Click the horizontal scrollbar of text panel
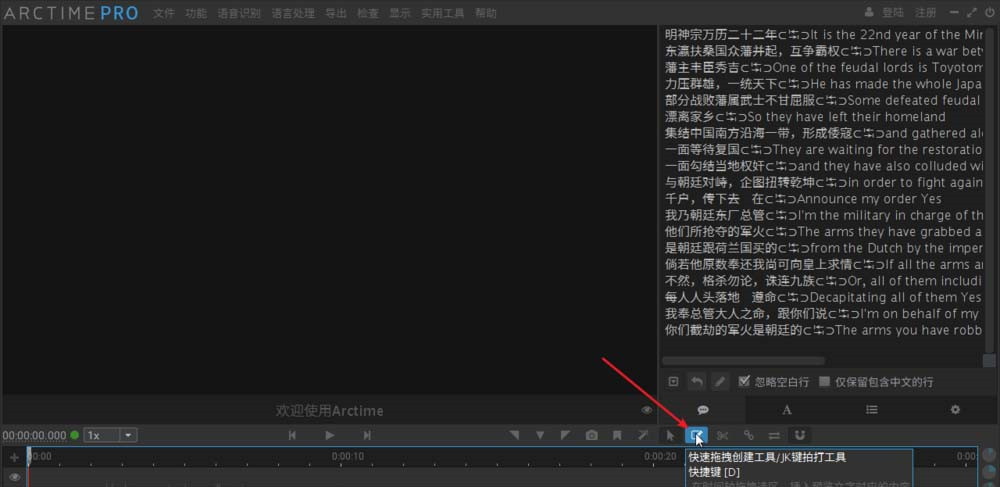Image resolution: width=1000 pixels, height=487 pixels. pos(744,361)
